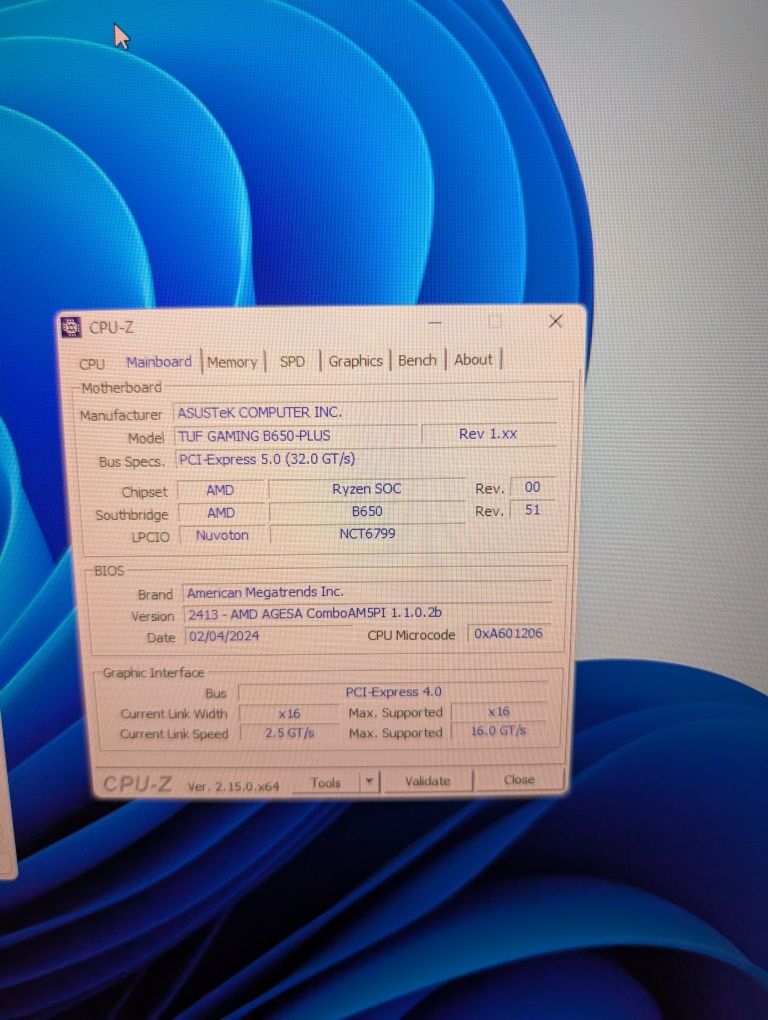
Task: Select the Mainboard tab
Action: (x=159, y=362)
